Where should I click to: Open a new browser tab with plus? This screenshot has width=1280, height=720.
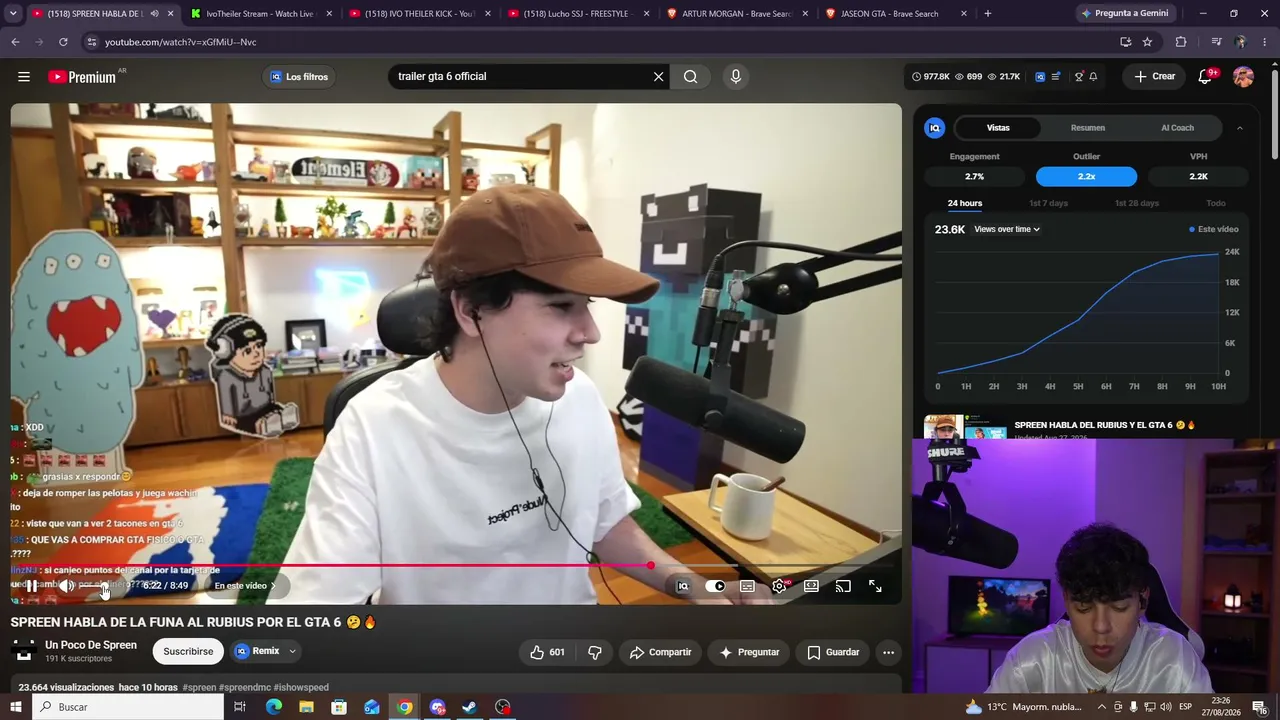pos(987,14)
